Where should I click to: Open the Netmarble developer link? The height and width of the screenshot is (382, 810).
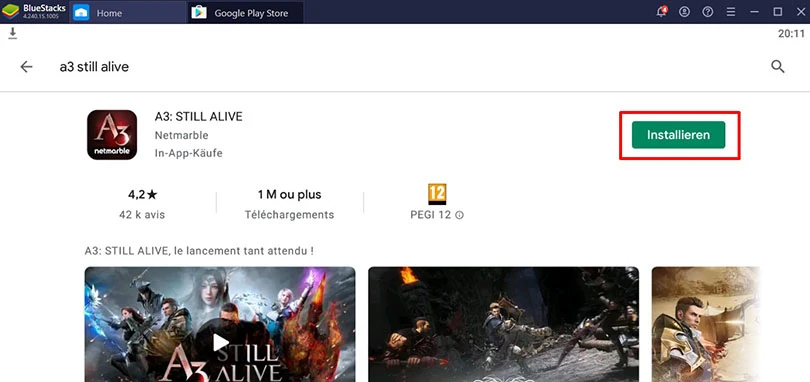click(181, 135)
